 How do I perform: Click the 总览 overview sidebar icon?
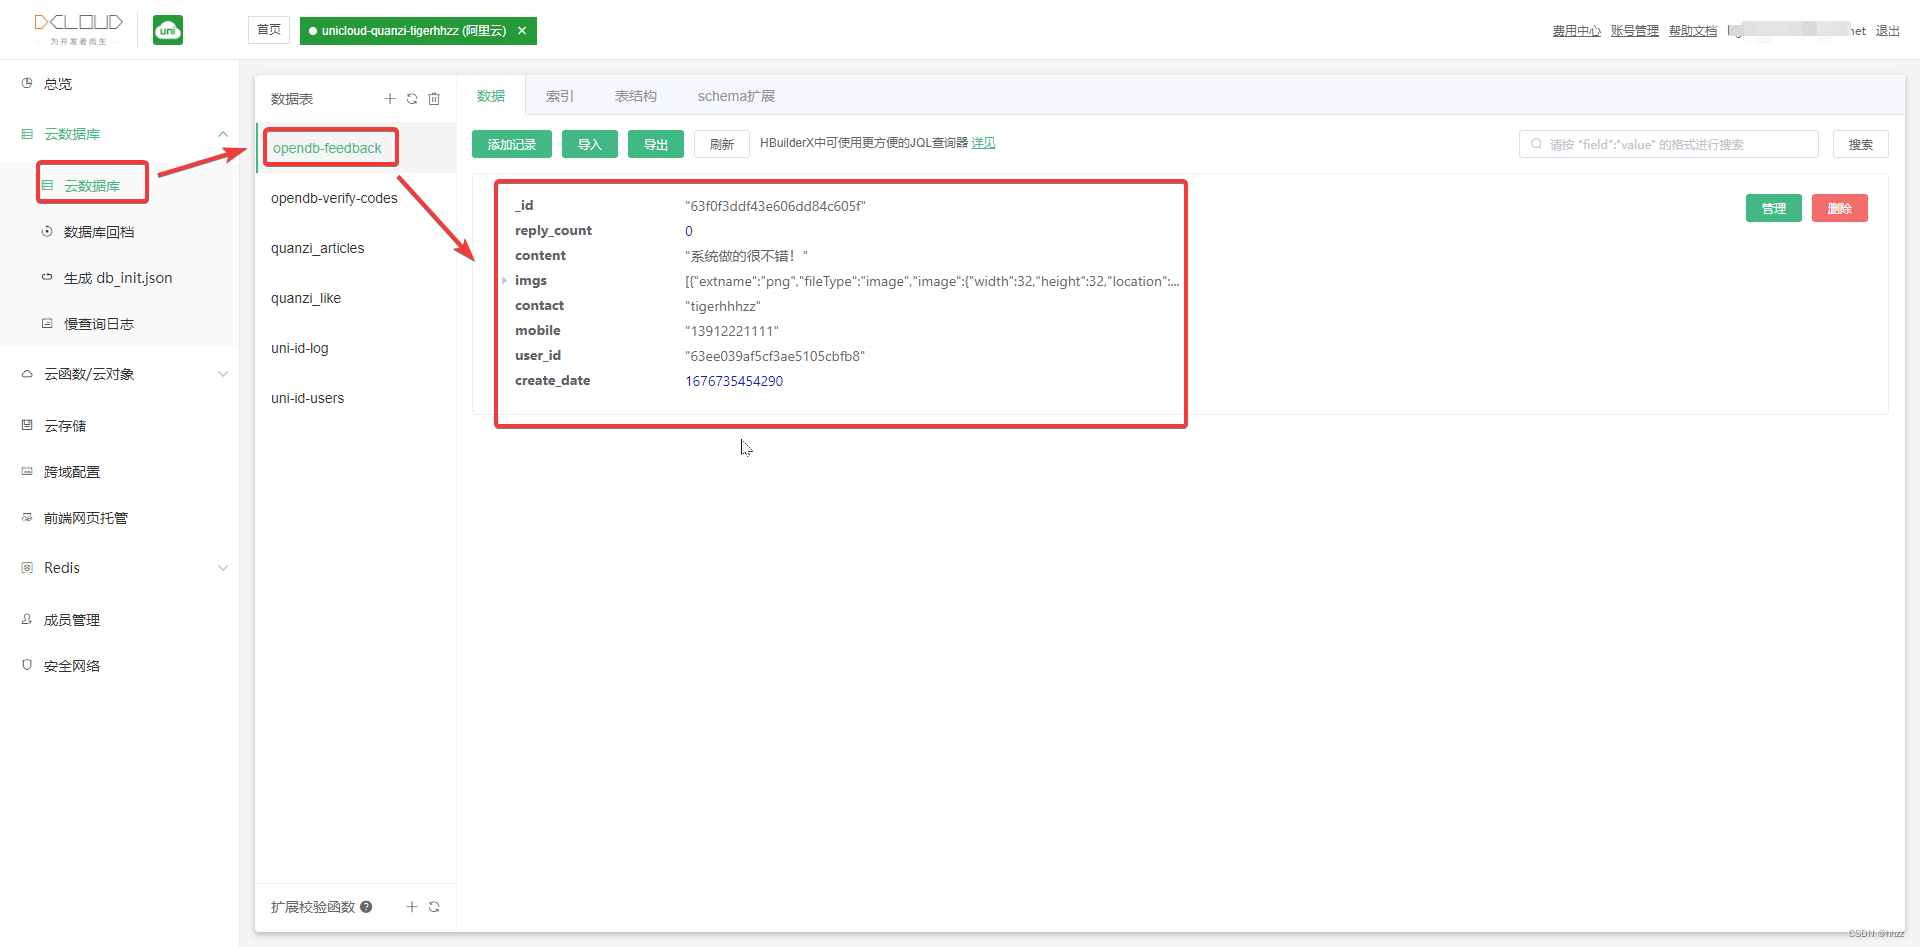pos(27,83)
